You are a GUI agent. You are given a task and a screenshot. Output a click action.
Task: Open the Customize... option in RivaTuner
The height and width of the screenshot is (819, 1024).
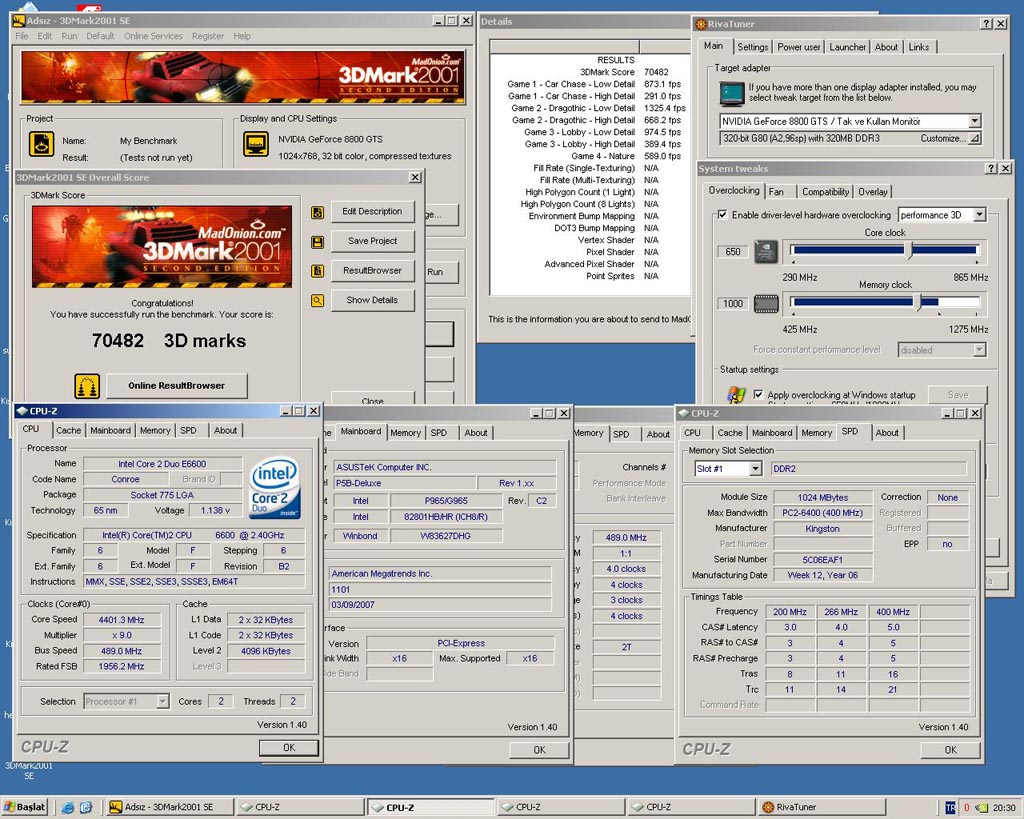click(943, 138)
